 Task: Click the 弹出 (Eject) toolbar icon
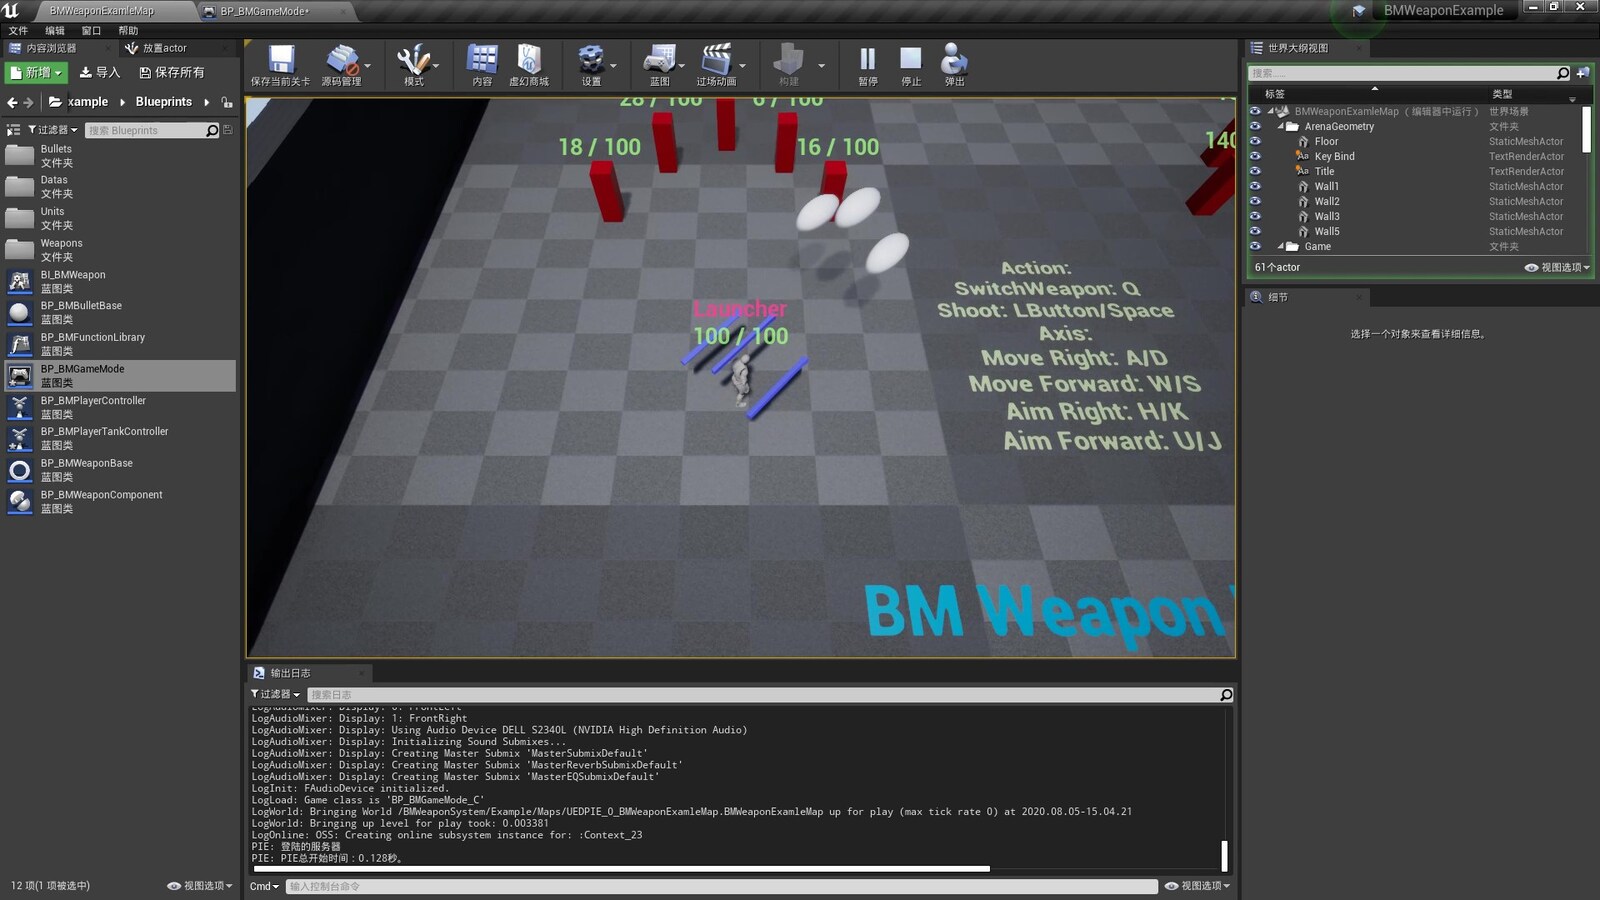(x=952, y=63)
